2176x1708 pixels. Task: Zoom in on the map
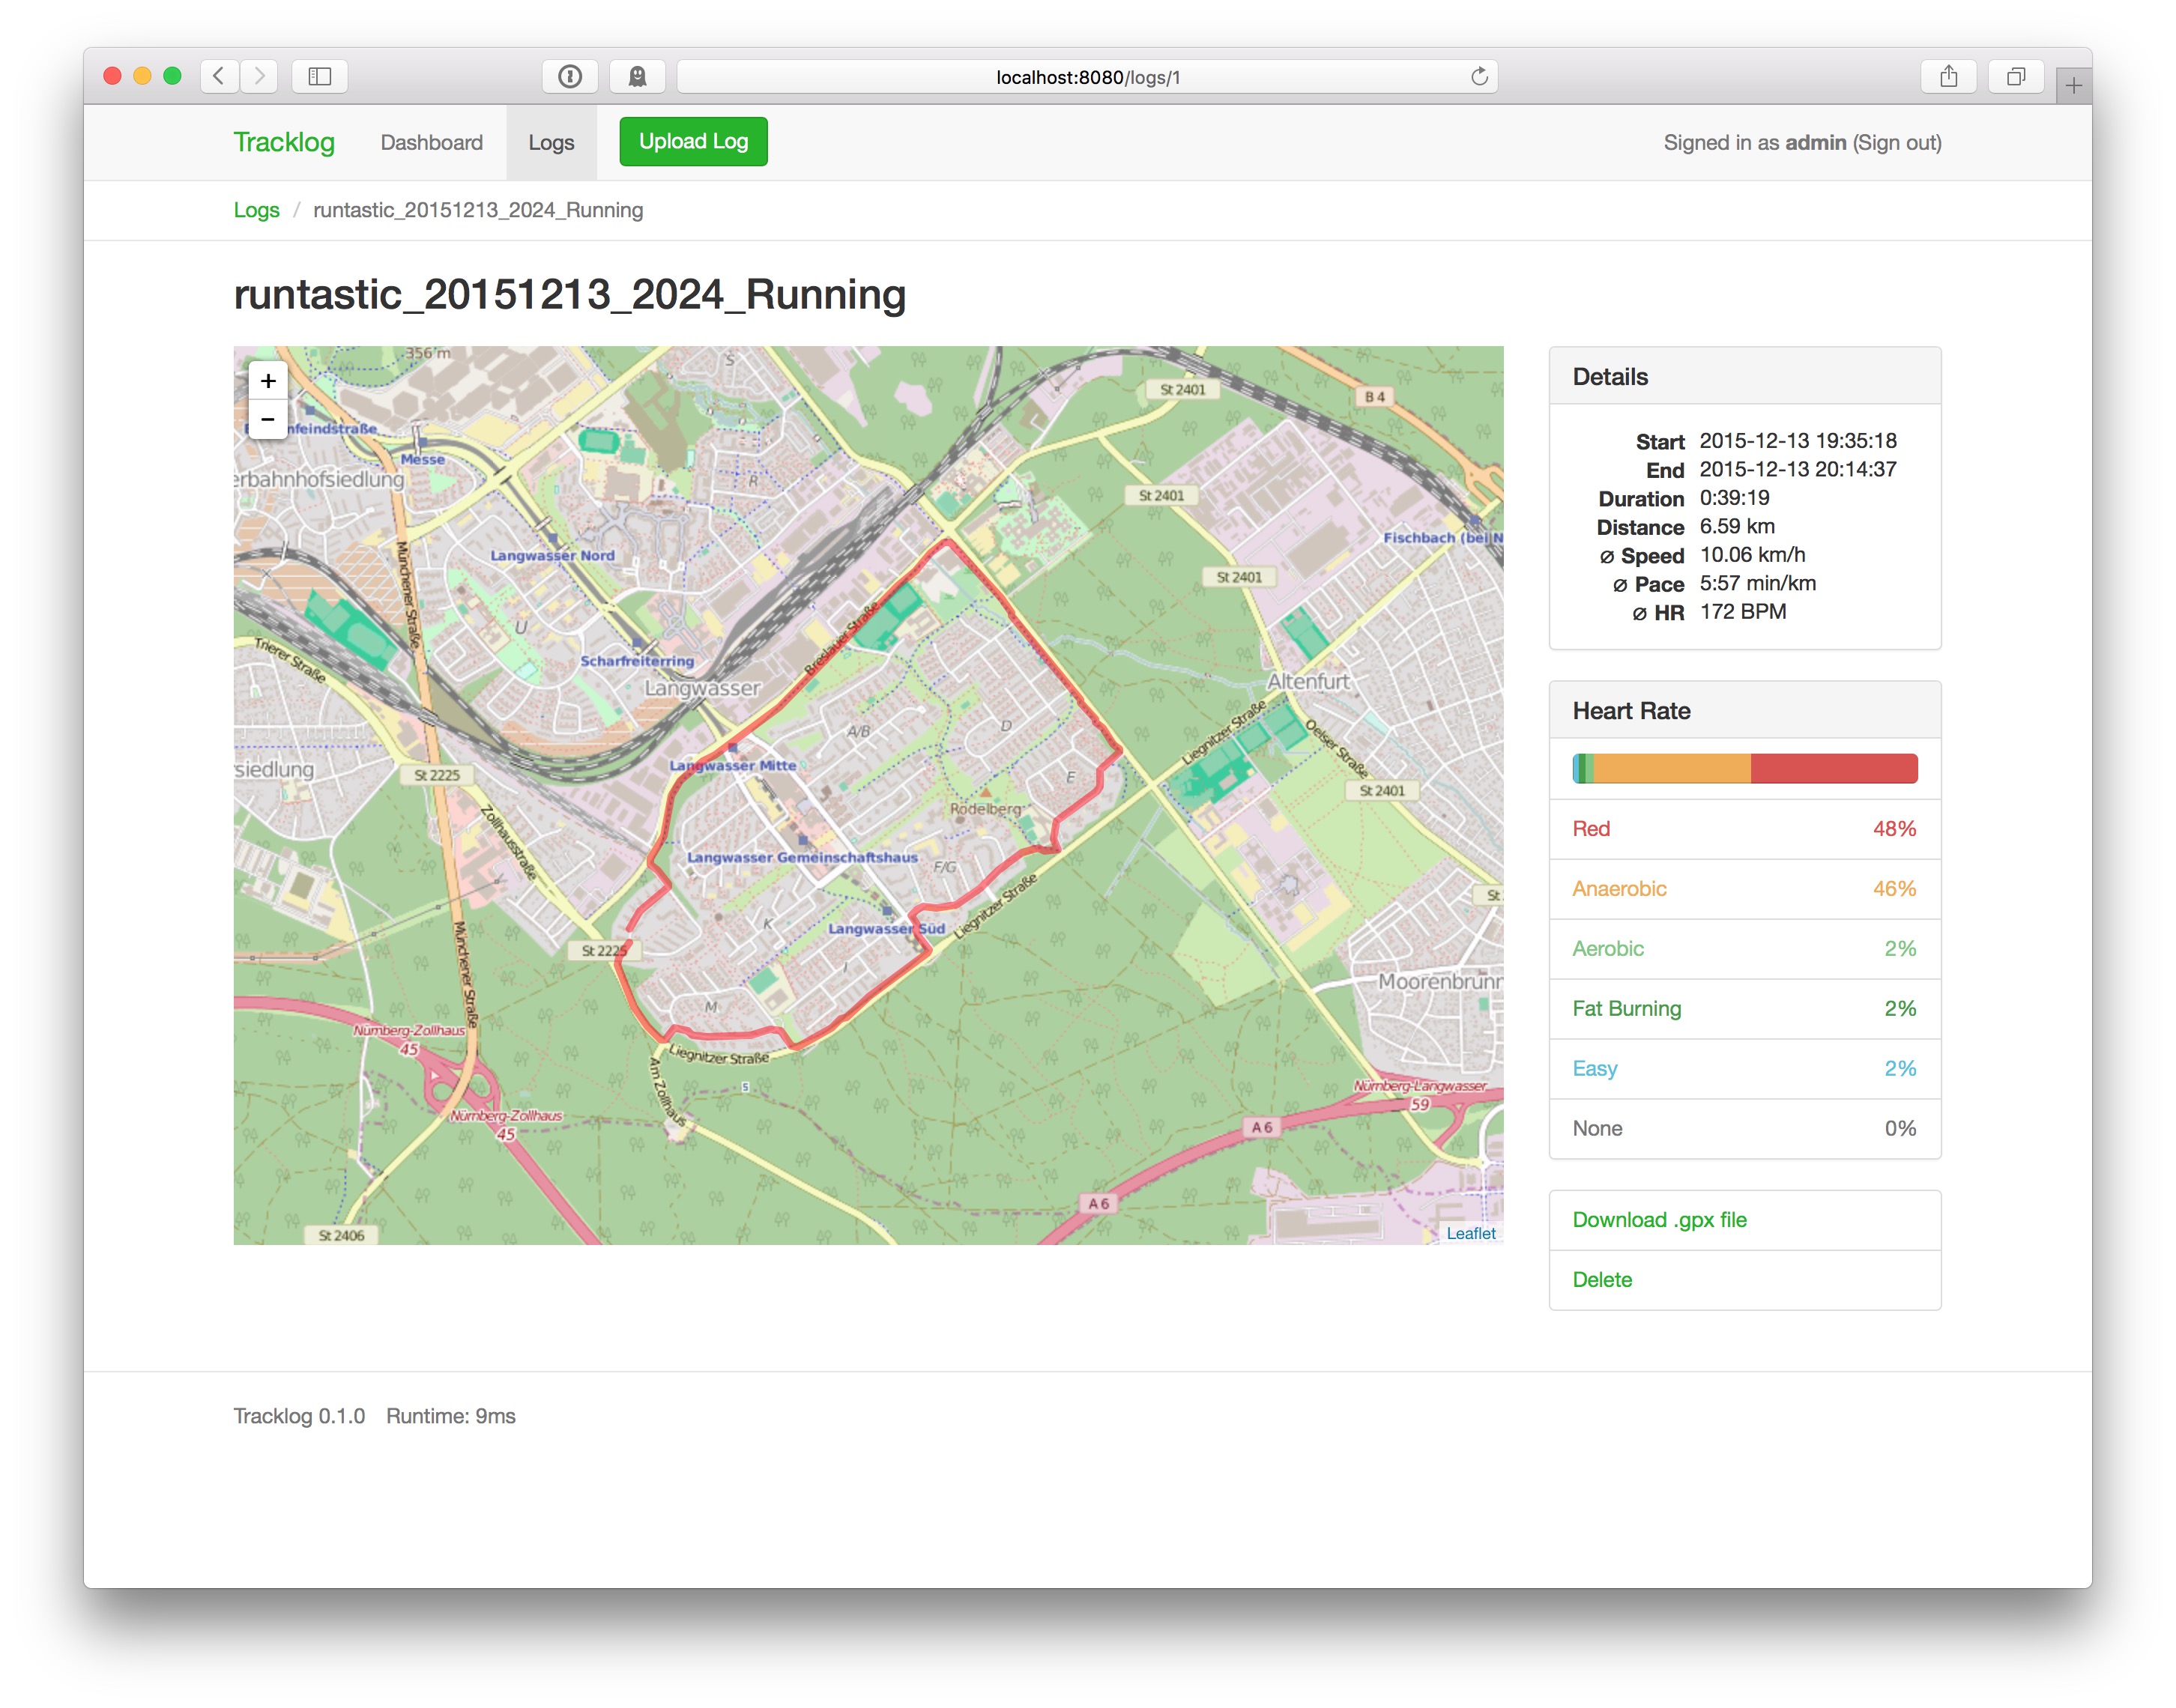click(268, 381)
